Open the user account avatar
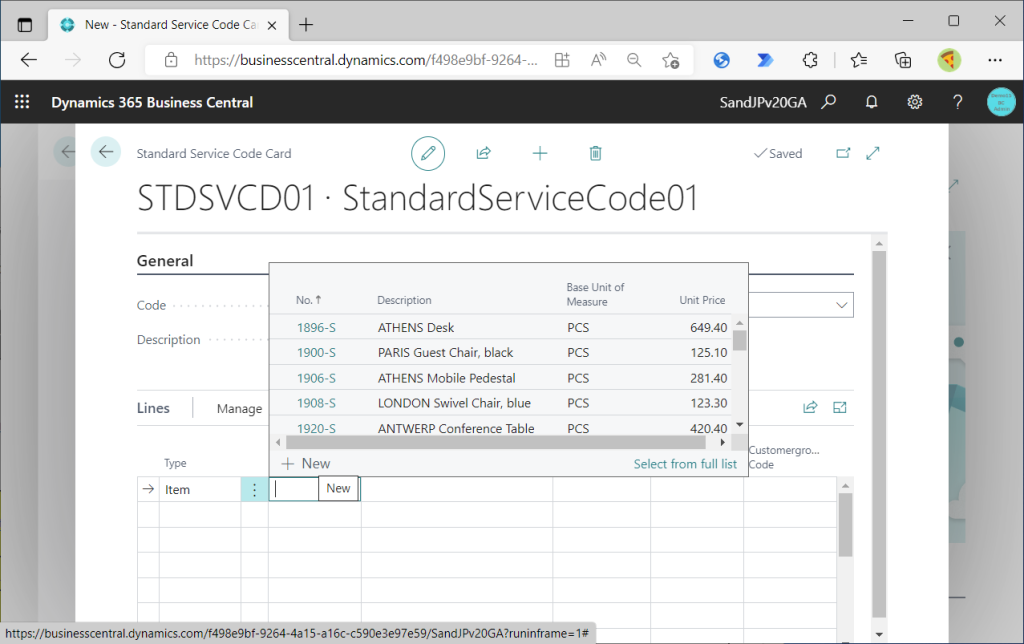The height and width of the screenshot is (644, 1024). (1000, 102)
